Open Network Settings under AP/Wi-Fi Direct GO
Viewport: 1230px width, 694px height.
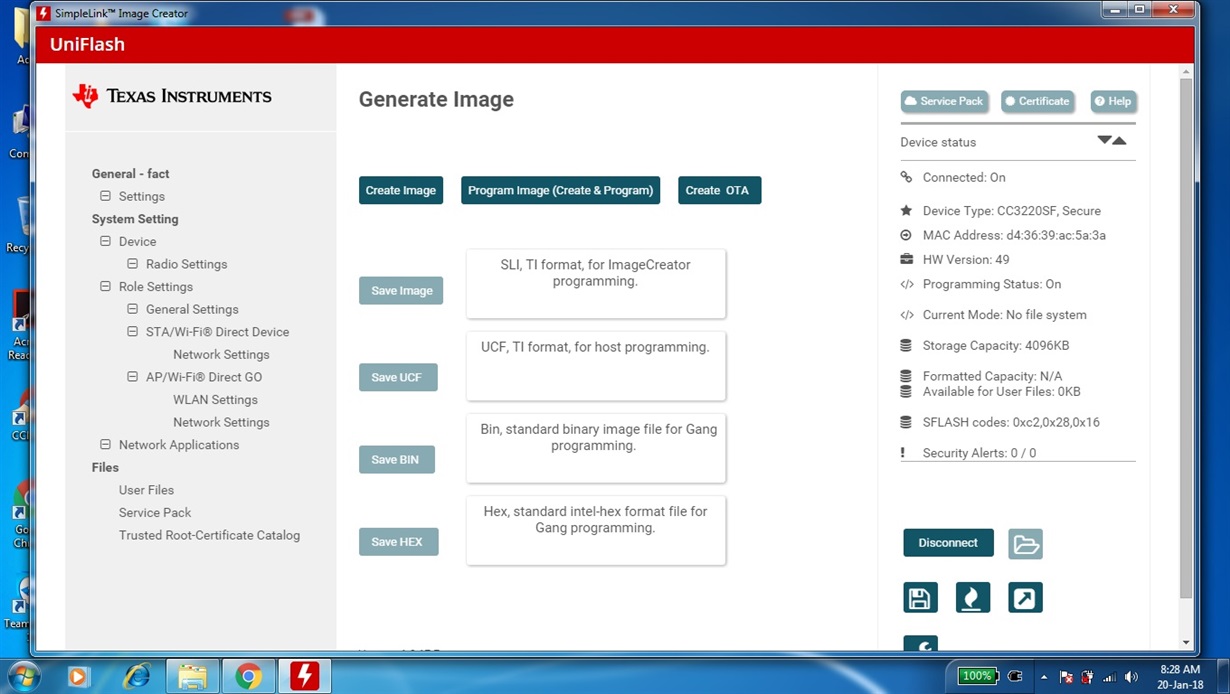coord(221,422)
